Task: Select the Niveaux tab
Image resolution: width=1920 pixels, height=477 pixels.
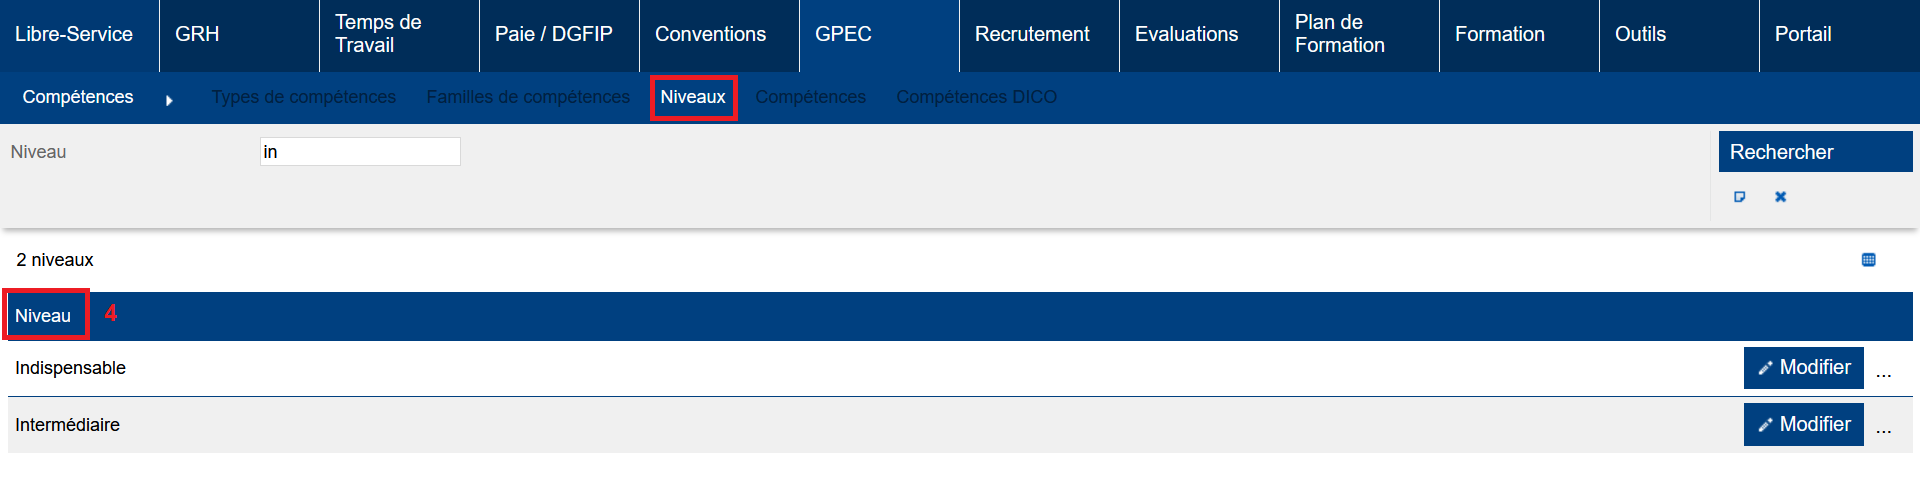Action: coord(693,97)
